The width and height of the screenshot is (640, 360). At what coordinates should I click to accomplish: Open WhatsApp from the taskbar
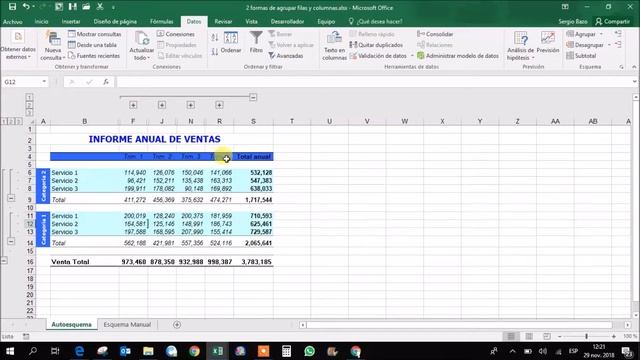click(309, 351)
